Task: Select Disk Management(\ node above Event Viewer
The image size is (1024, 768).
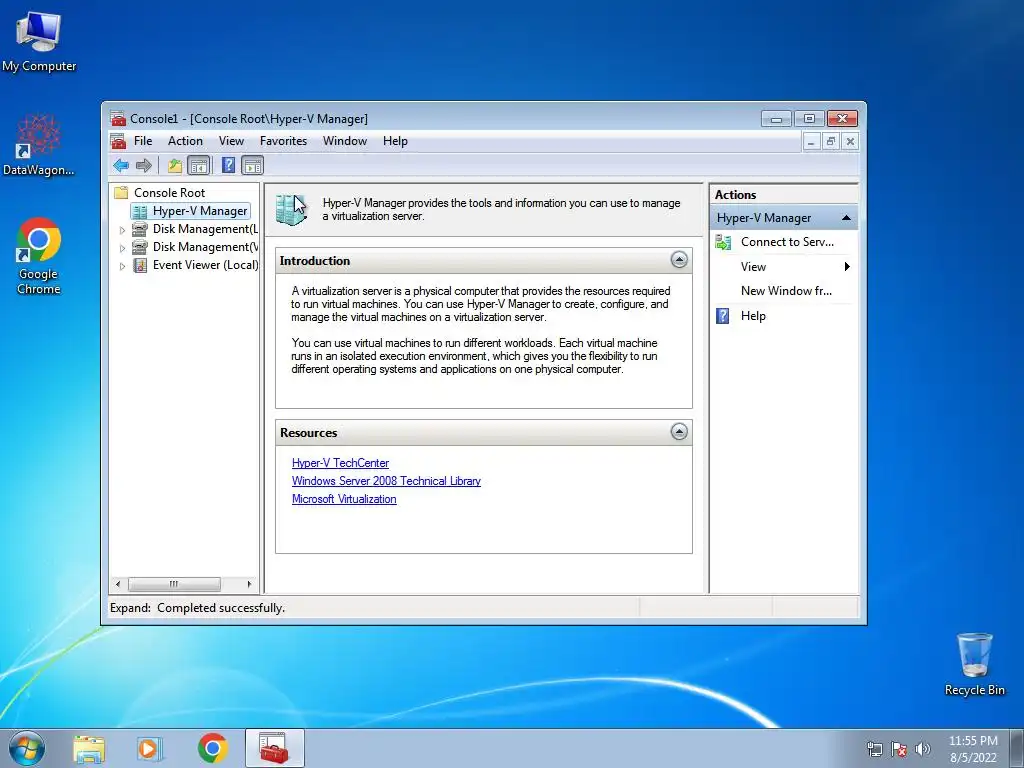Action: (195, 247)
